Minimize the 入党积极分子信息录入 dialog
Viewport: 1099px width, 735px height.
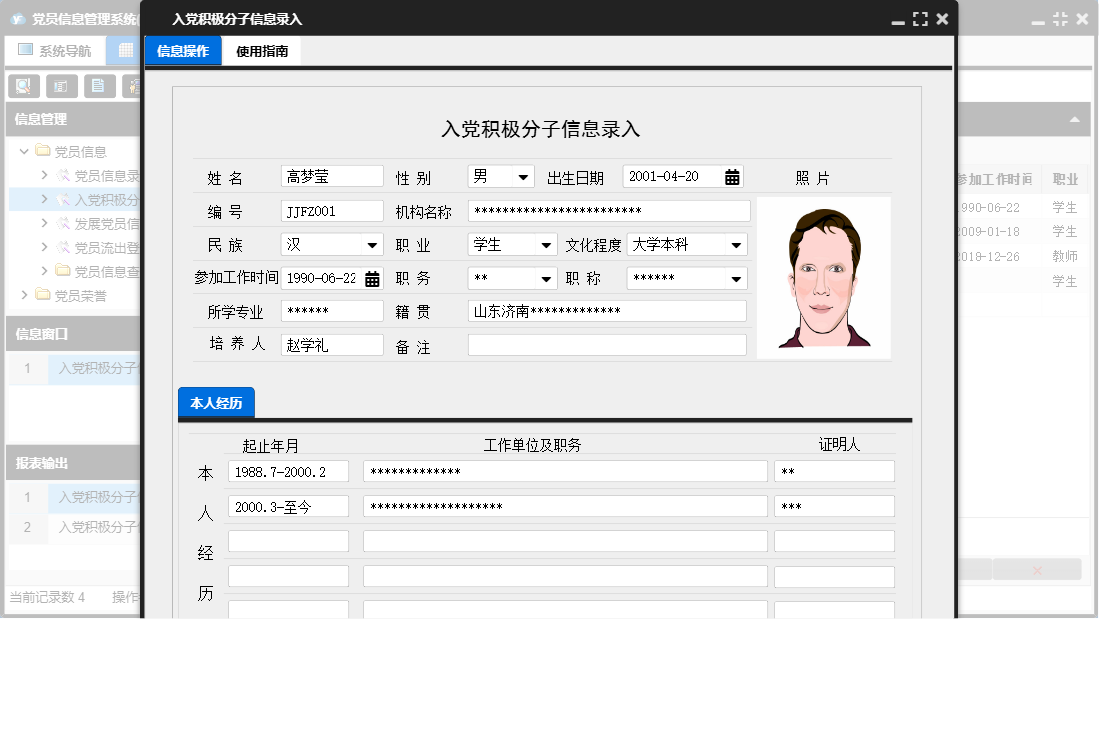coord(898,20)
